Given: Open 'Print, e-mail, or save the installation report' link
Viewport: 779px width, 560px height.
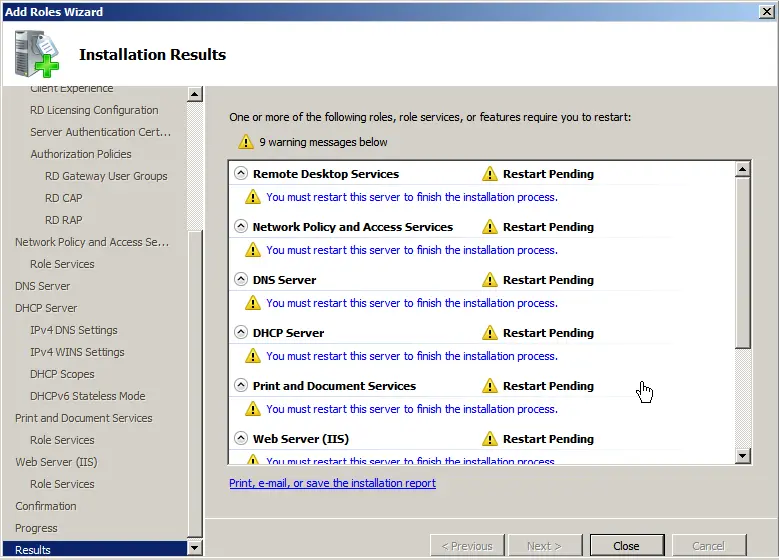Looking at the screenshot, I should coord(332,483).
